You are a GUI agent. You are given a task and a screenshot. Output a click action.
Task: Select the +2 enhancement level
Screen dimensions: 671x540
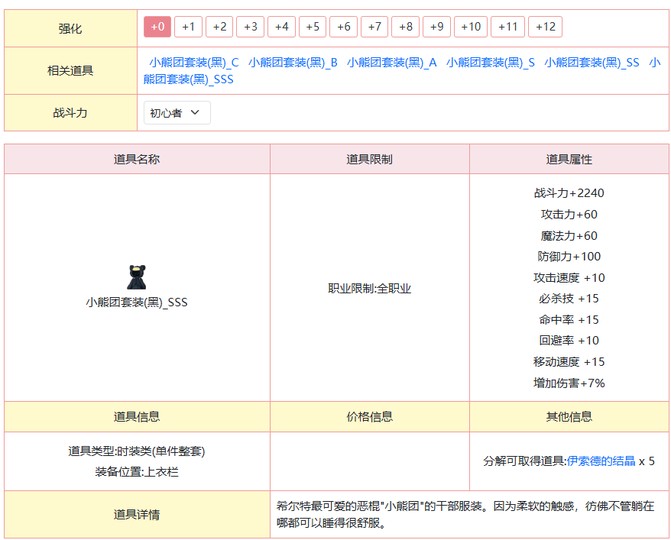(x=220, y=27)
